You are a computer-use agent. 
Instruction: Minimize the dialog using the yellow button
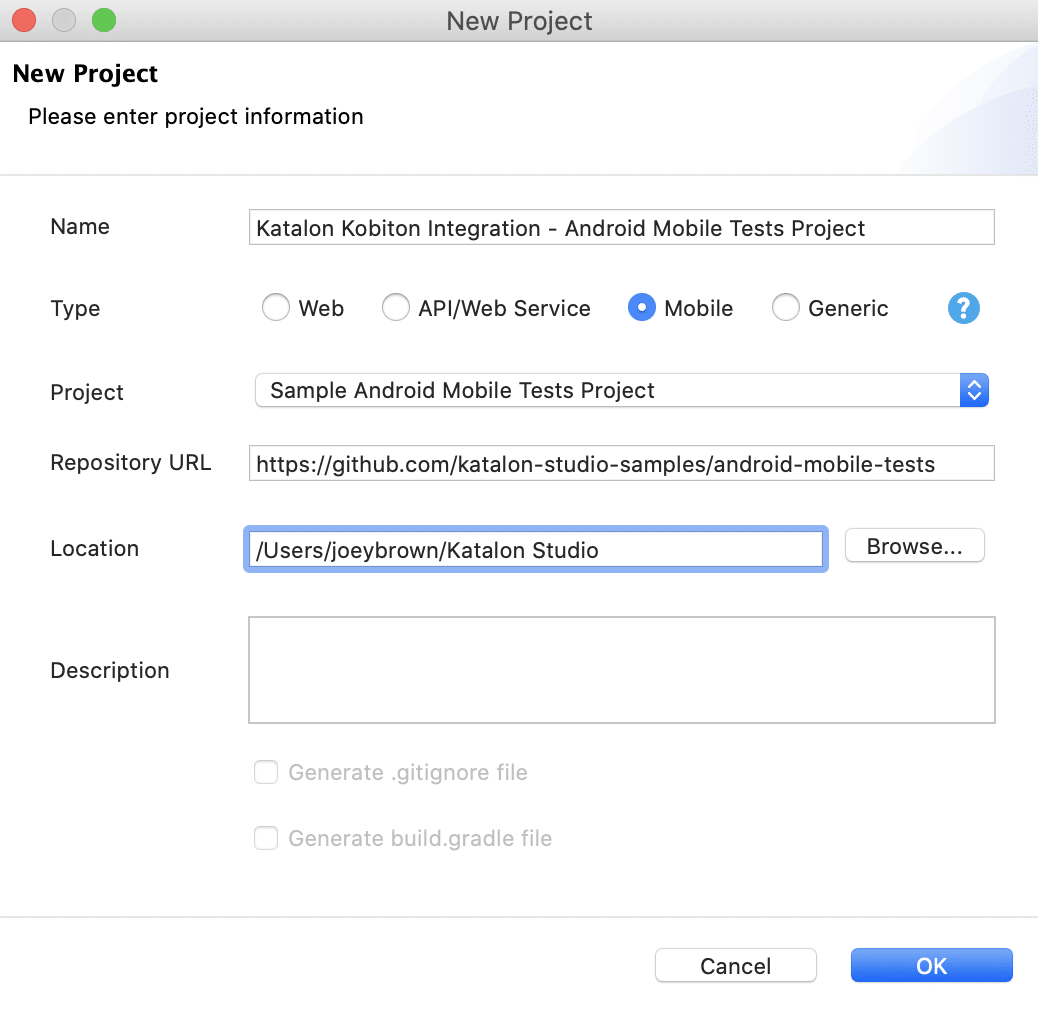click(64, 20)
